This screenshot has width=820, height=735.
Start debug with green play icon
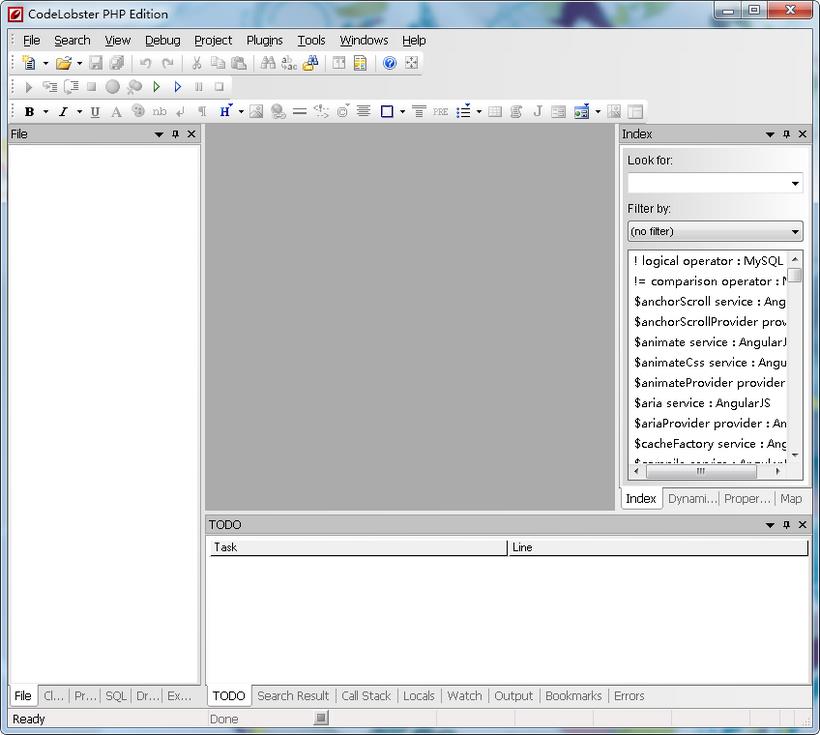156,86
